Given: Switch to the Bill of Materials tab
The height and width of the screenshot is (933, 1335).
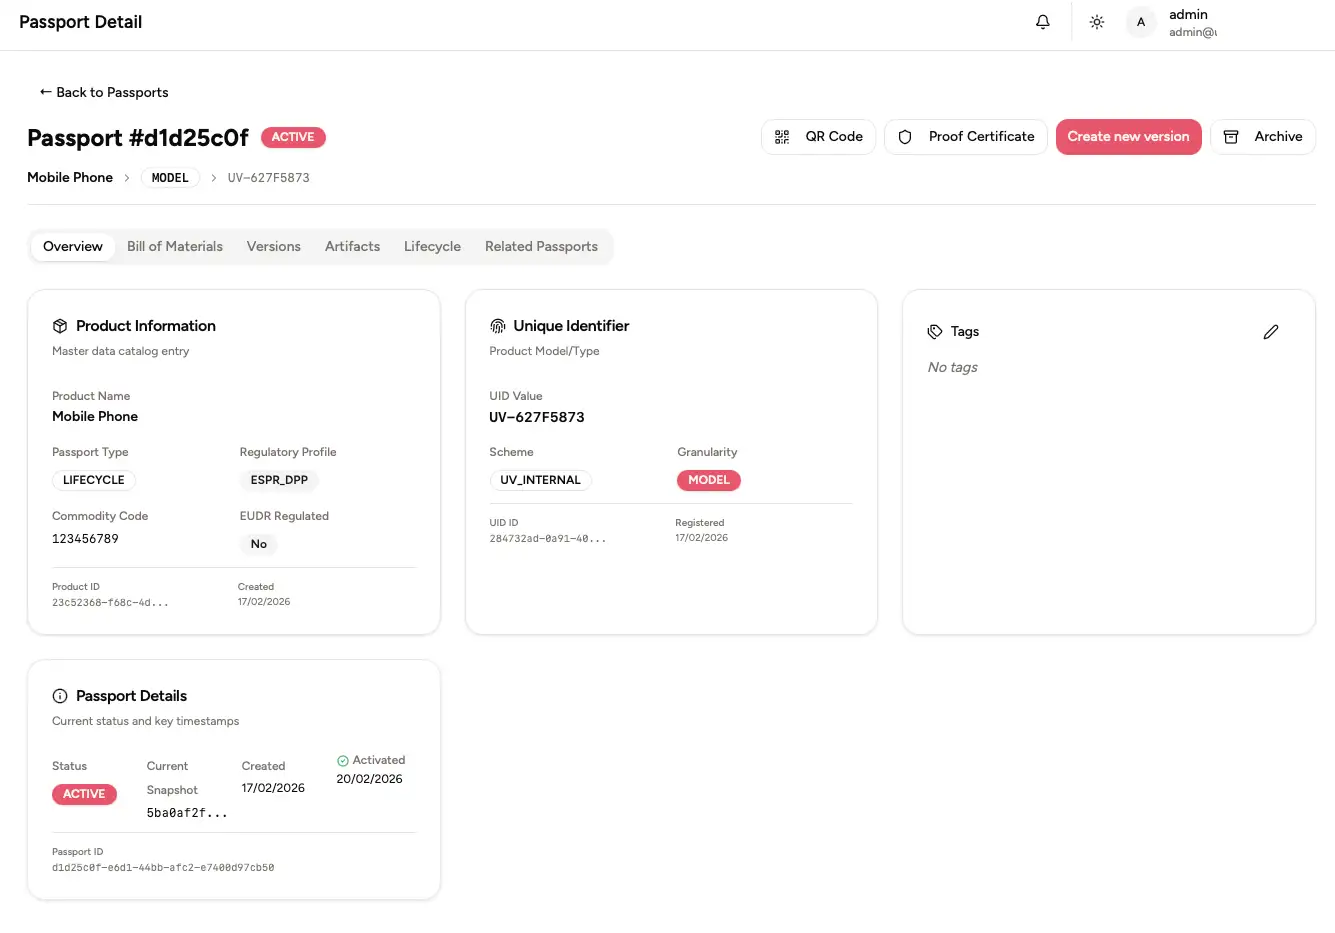Looking at the screenshot, I should 175,247.
